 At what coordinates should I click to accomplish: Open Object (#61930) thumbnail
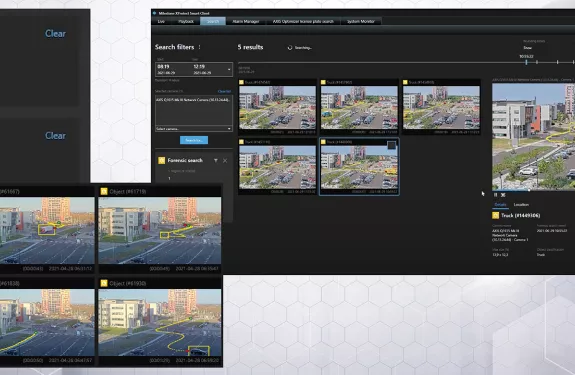point(160,323)
